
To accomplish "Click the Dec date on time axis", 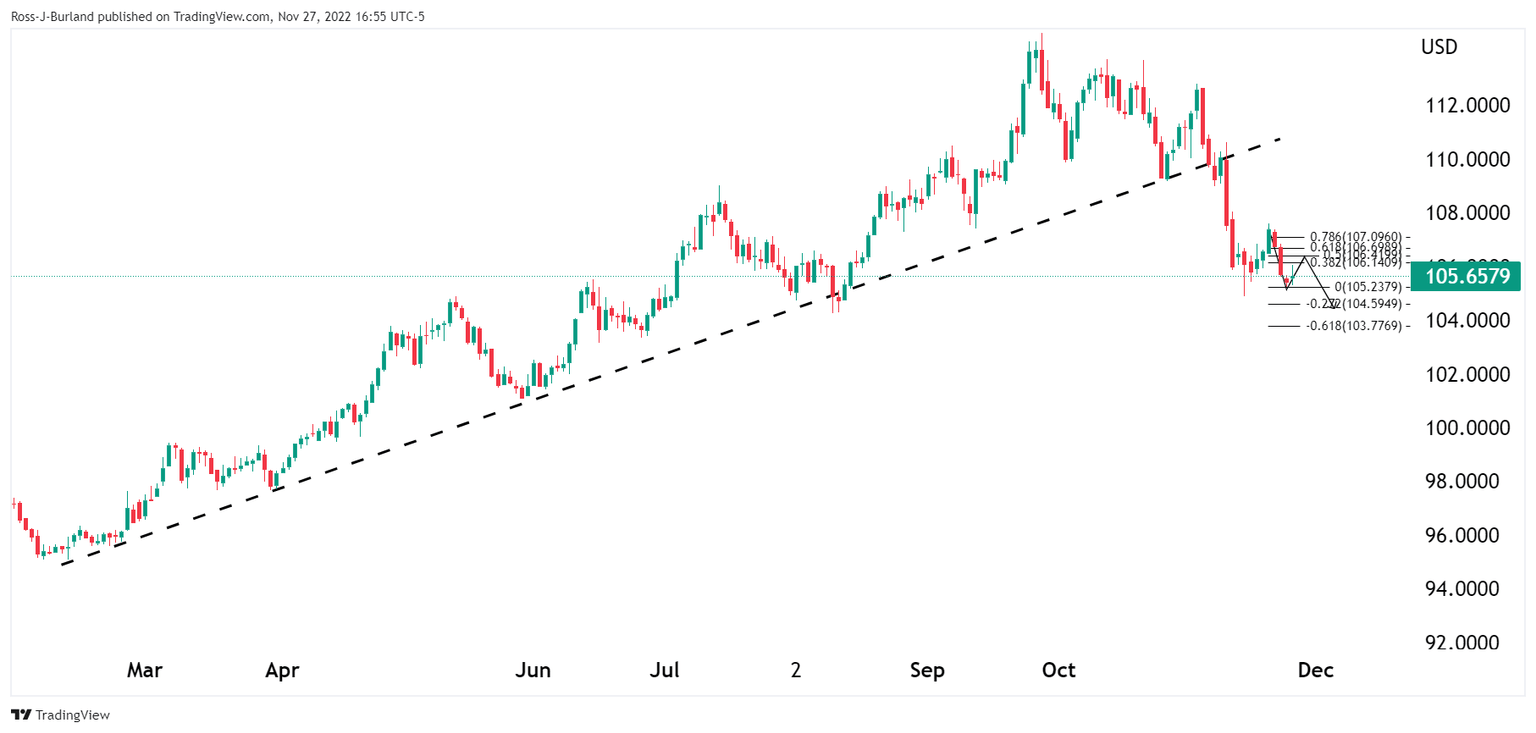I will pos(1316,670).
